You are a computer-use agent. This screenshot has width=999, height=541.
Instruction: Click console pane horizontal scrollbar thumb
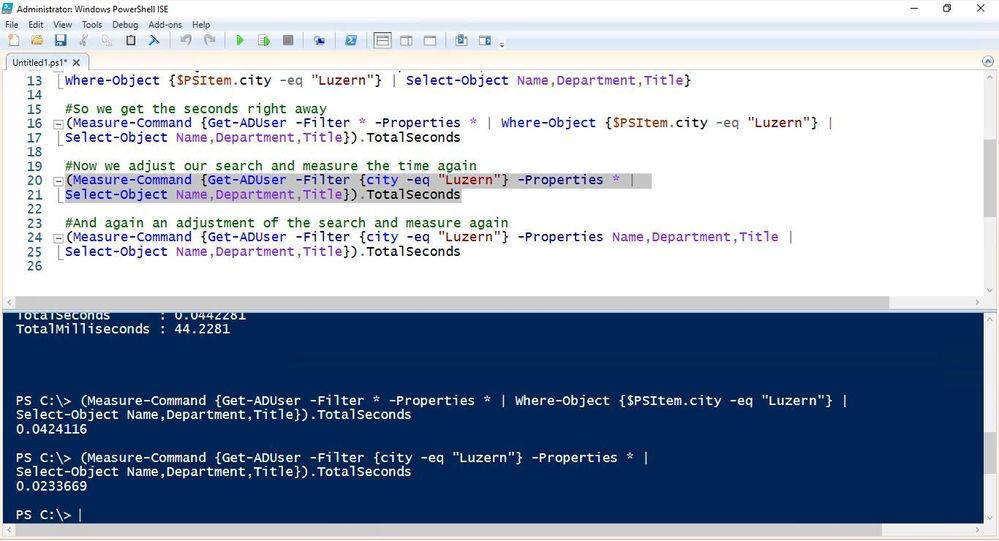449,530
